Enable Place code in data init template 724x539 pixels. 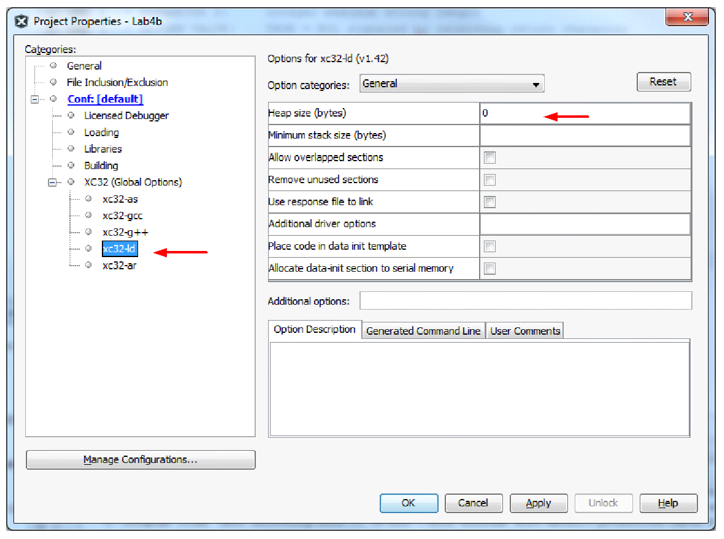pyautogui.click(x=490, y=246)
